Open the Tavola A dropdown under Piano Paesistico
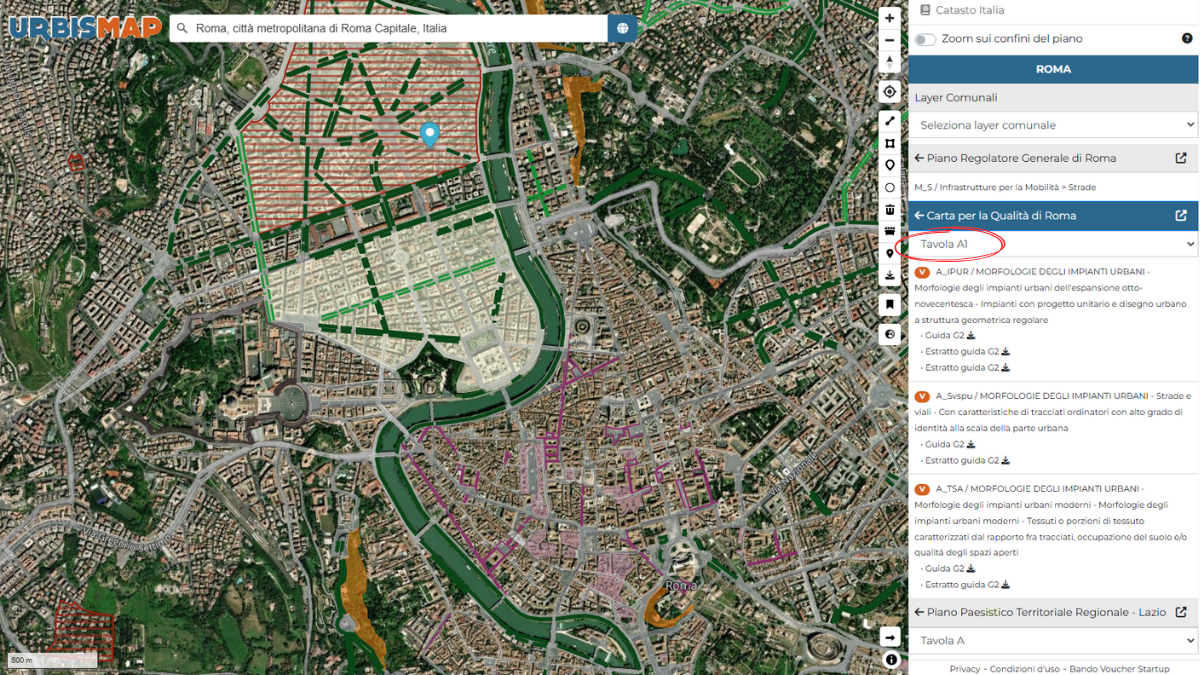 pyautogui.click(x=1052, y=640)
